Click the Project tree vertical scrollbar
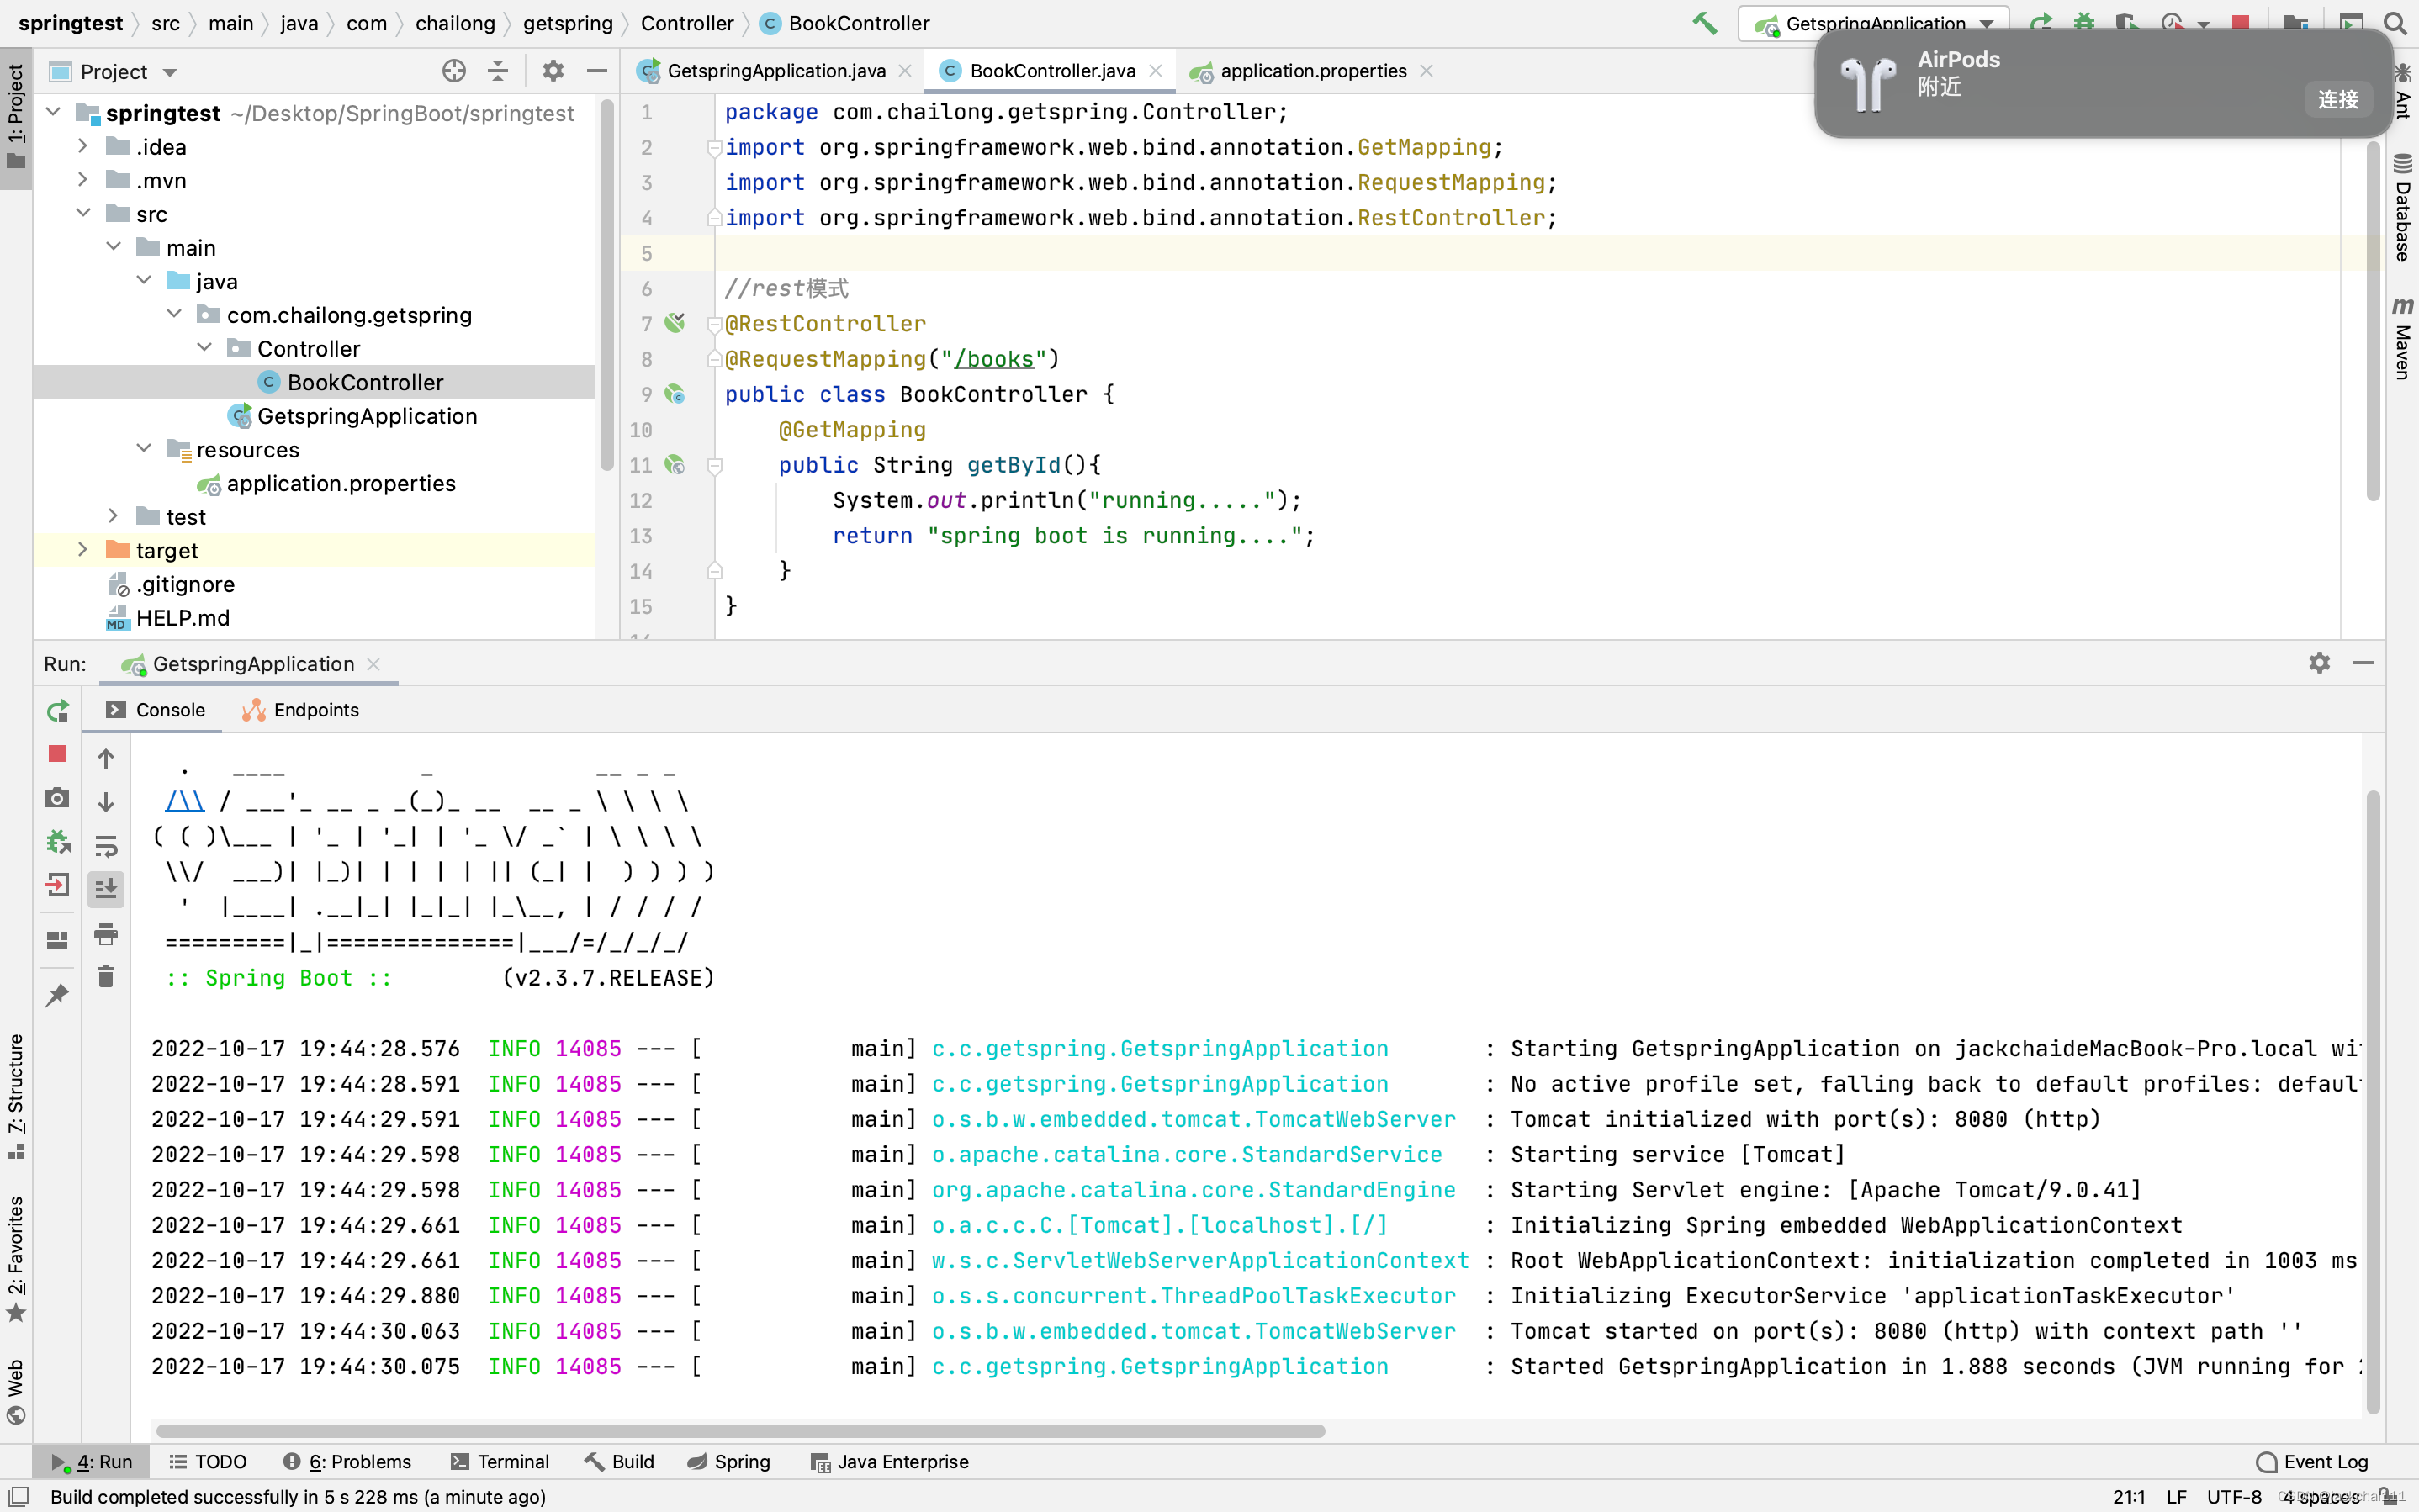 click(606, 285)
